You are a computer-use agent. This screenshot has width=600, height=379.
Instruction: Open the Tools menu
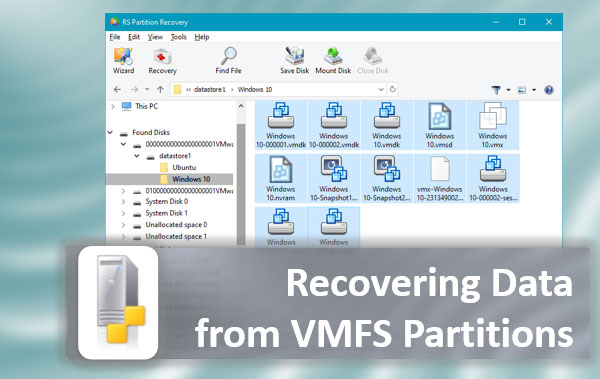(x=178, y=37)
